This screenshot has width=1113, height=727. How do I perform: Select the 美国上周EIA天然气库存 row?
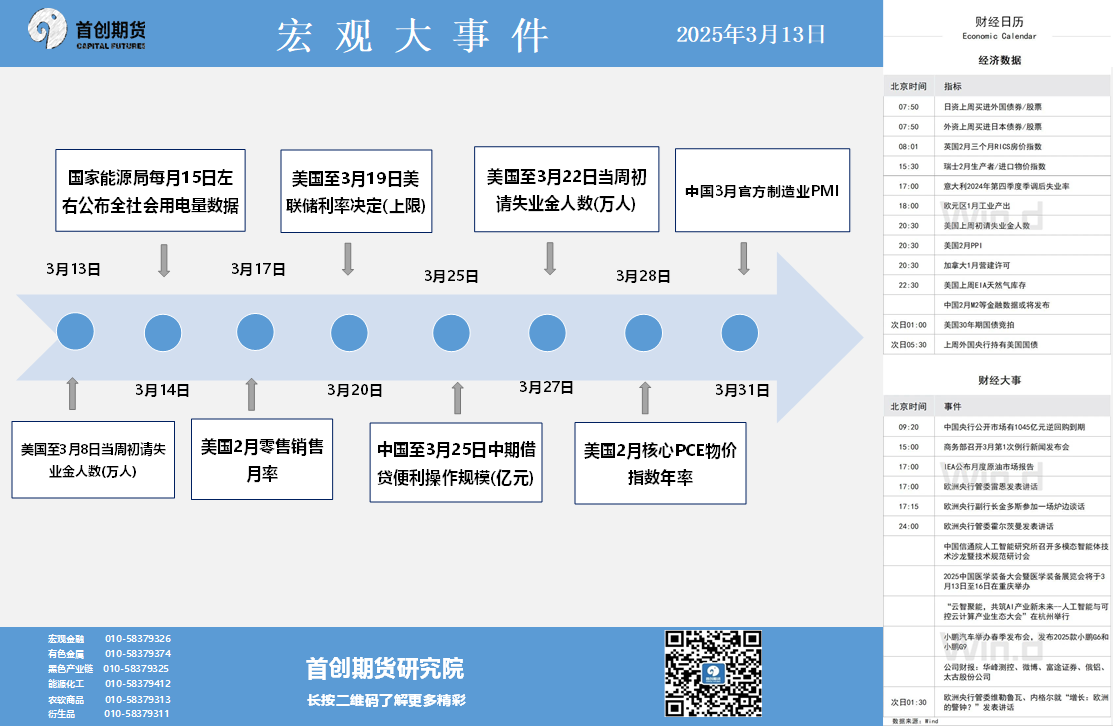[997, 285]
